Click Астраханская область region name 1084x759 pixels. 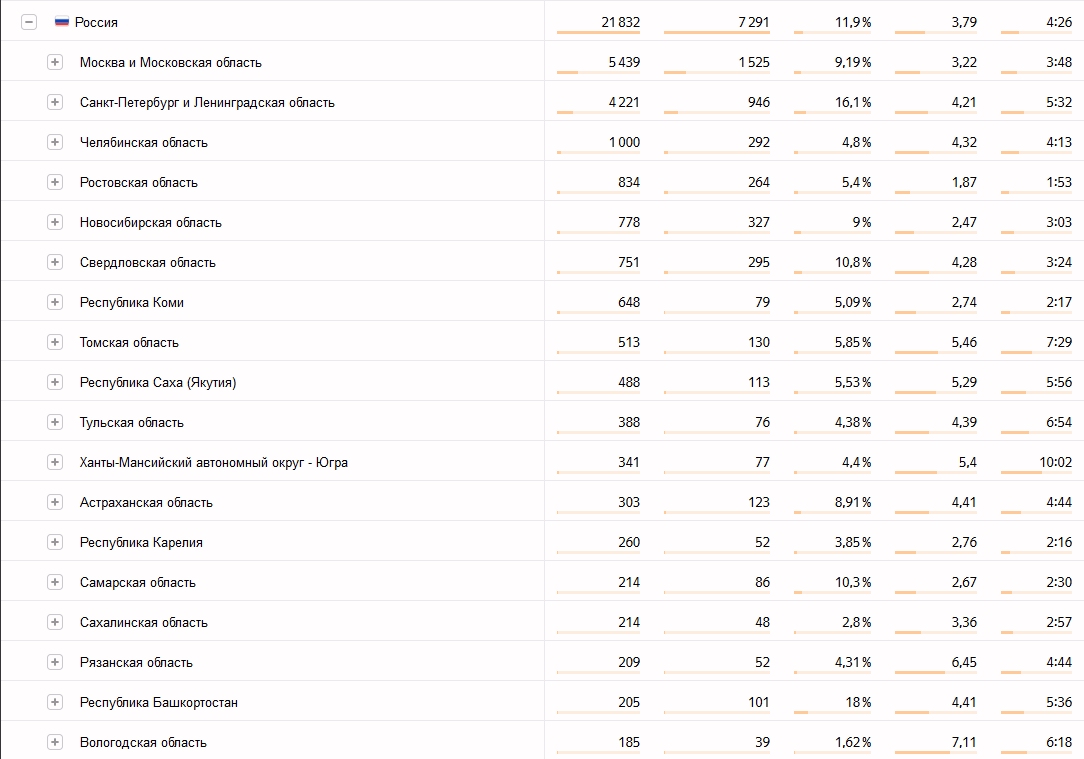point(146,503)
